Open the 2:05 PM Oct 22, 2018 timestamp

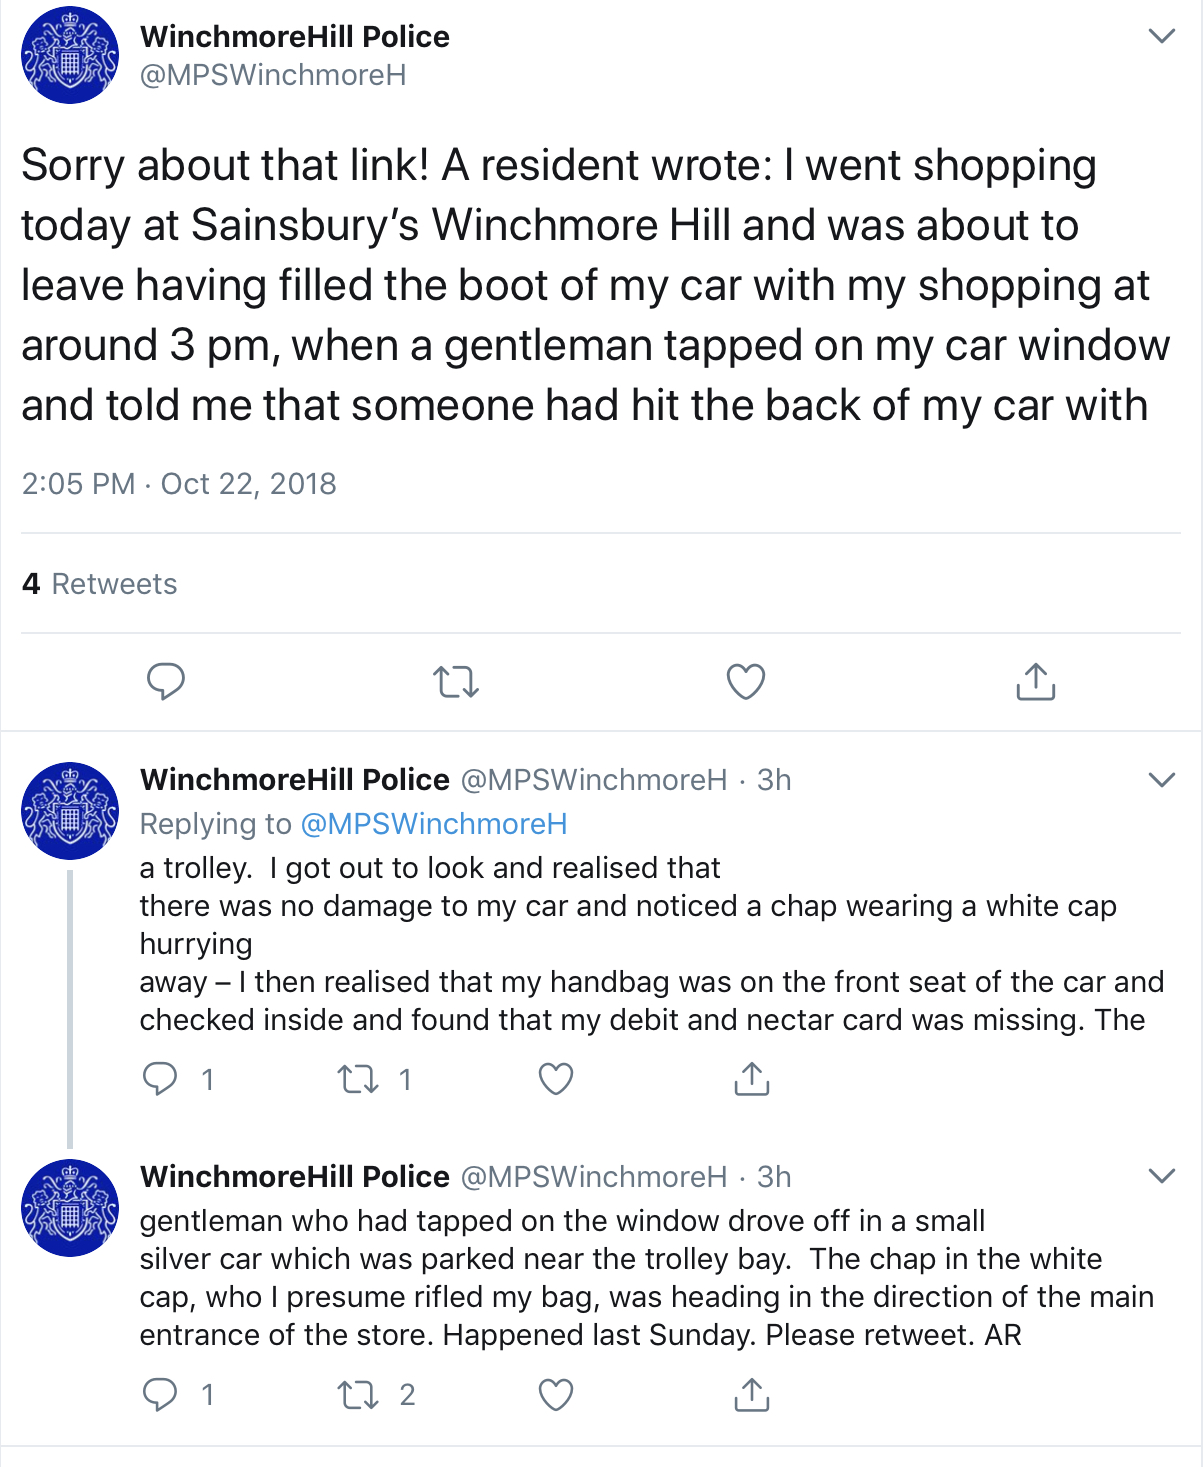(x=179, y=484)
